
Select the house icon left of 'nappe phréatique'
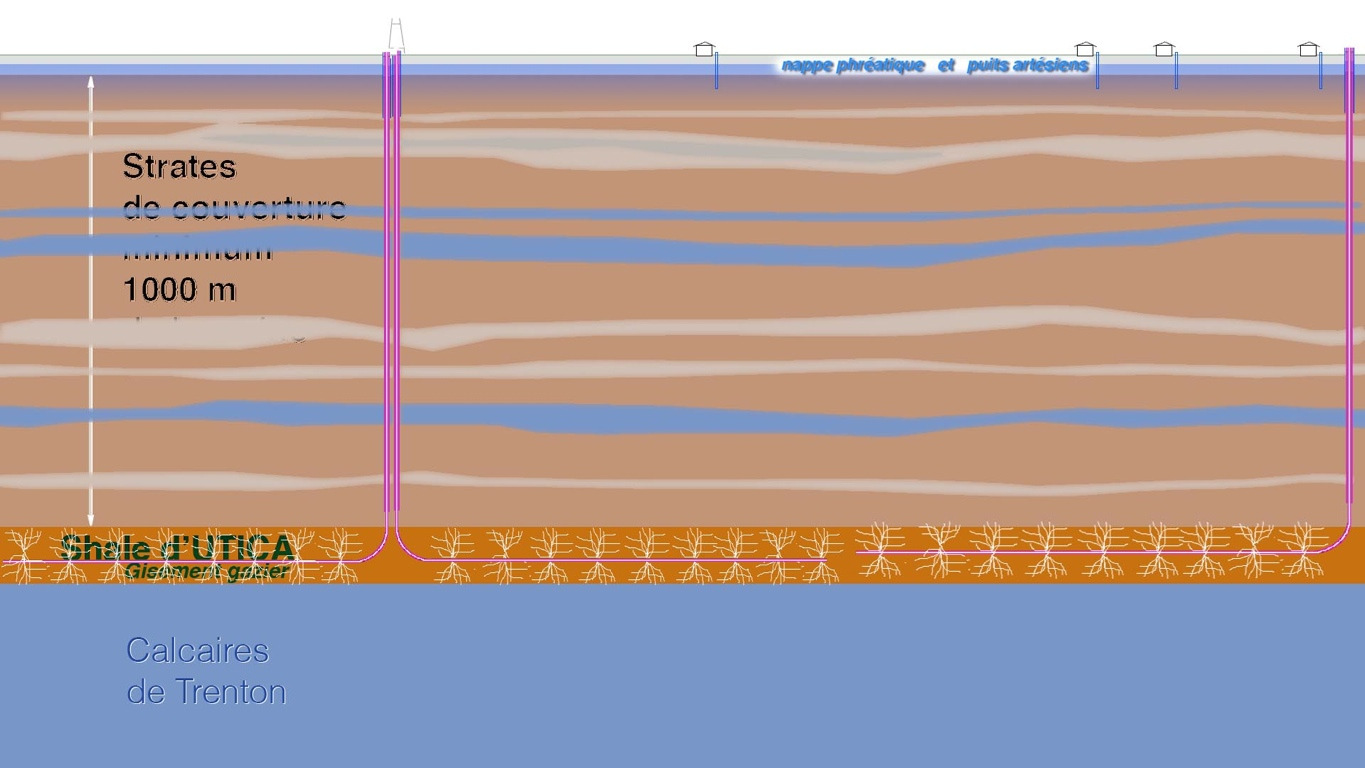704,49
